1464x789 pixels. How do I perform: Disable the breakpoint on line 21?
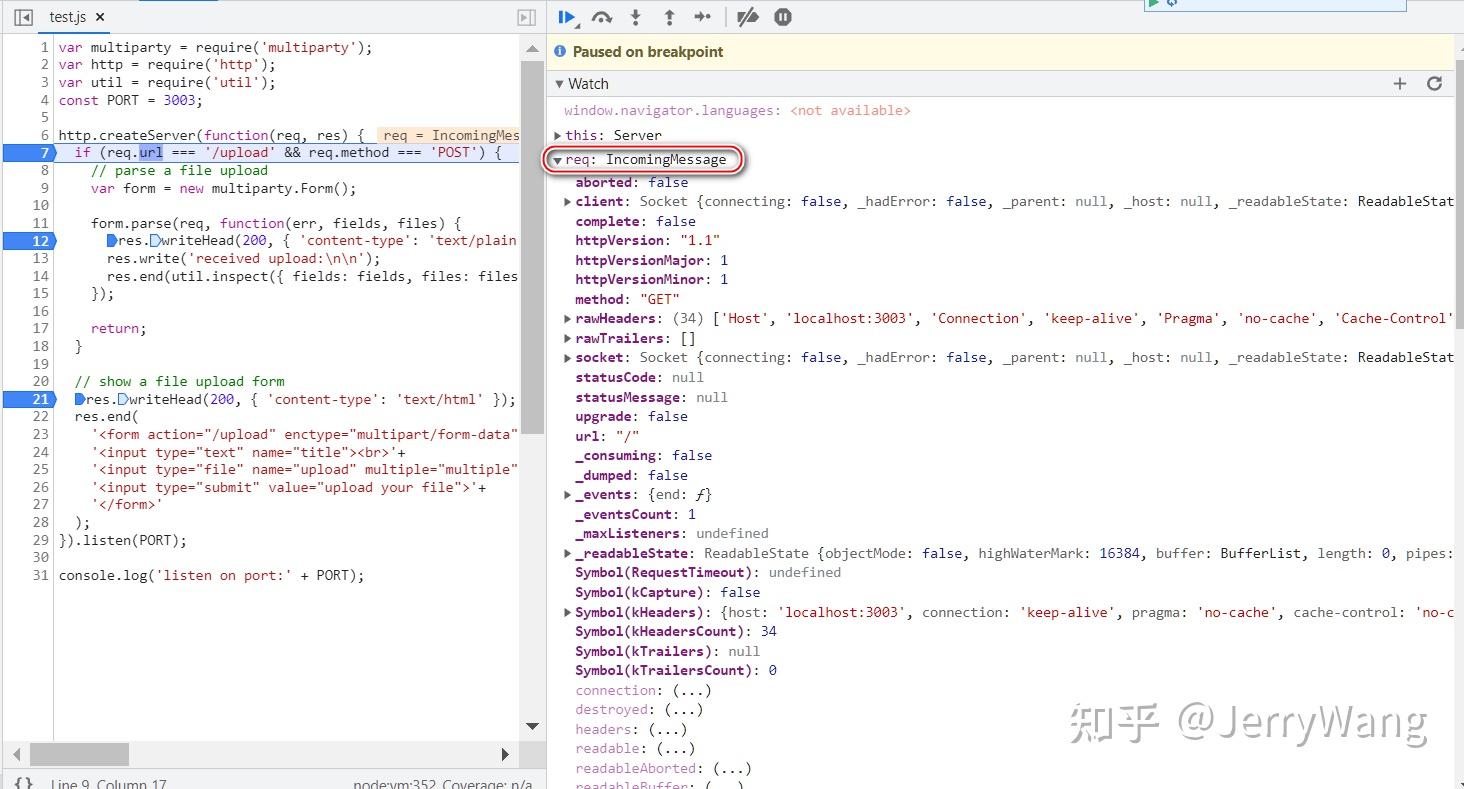click(x=38, y=399)
